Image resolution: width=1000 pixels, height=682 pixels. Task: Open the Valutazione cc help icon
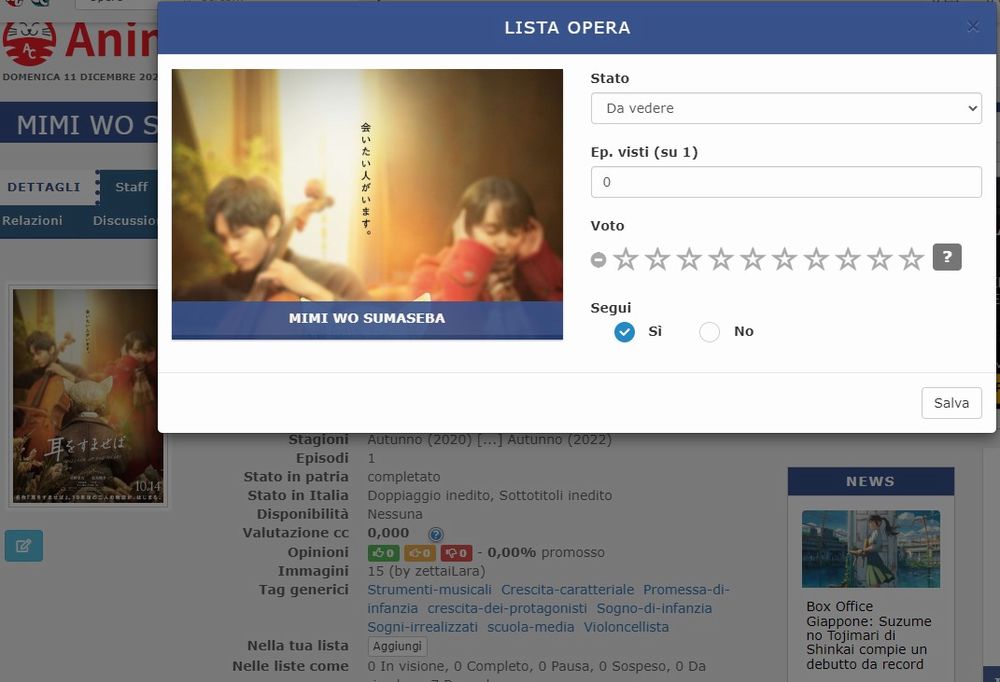(x=436, y=534)
